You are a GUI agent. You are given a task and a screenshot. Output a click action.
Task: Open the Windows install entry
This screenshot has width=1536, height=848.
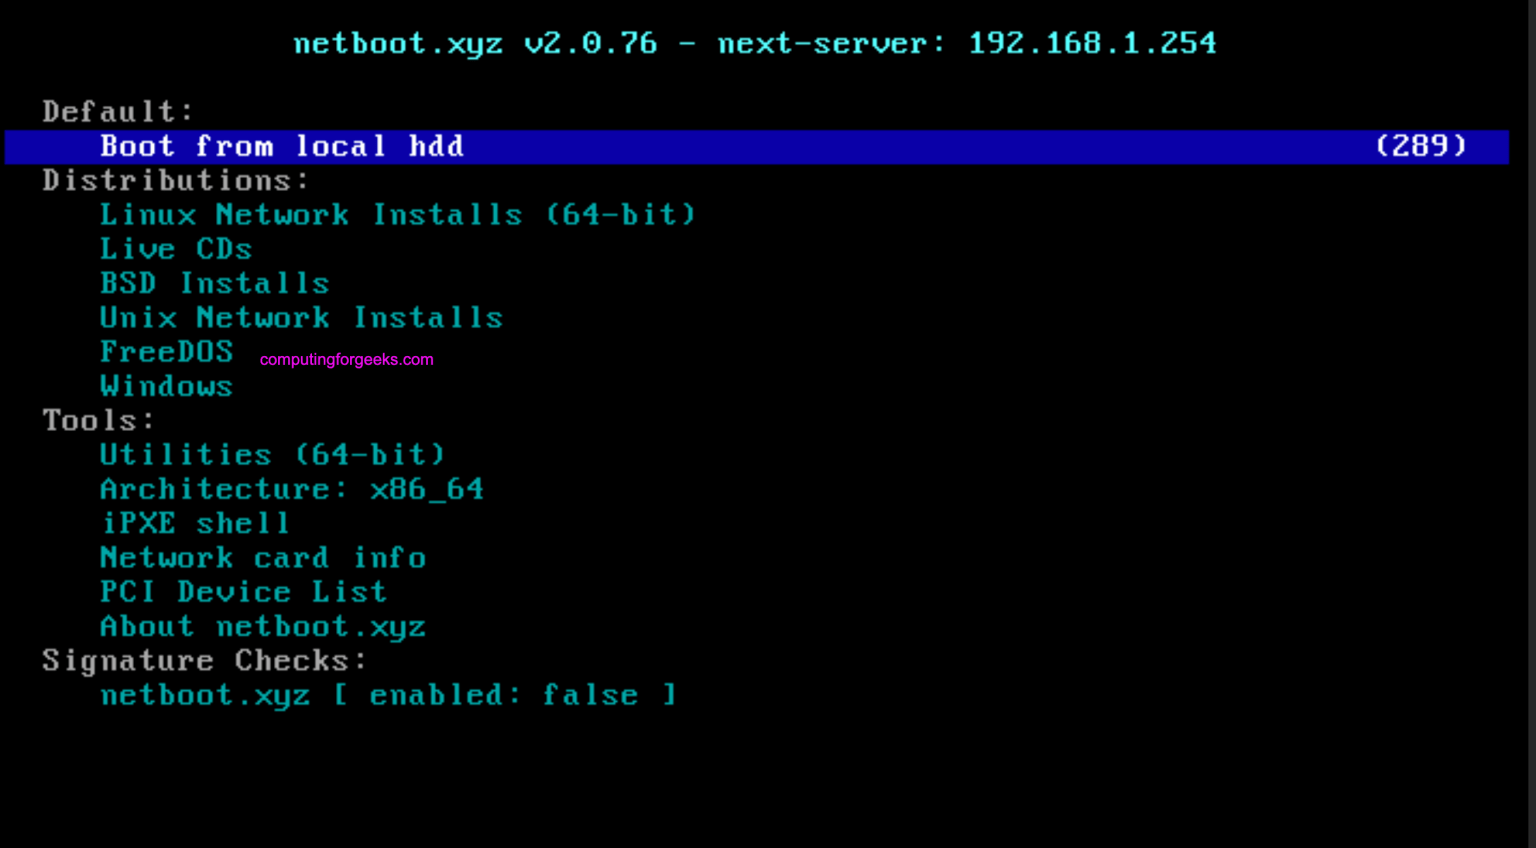pos(166,386)
